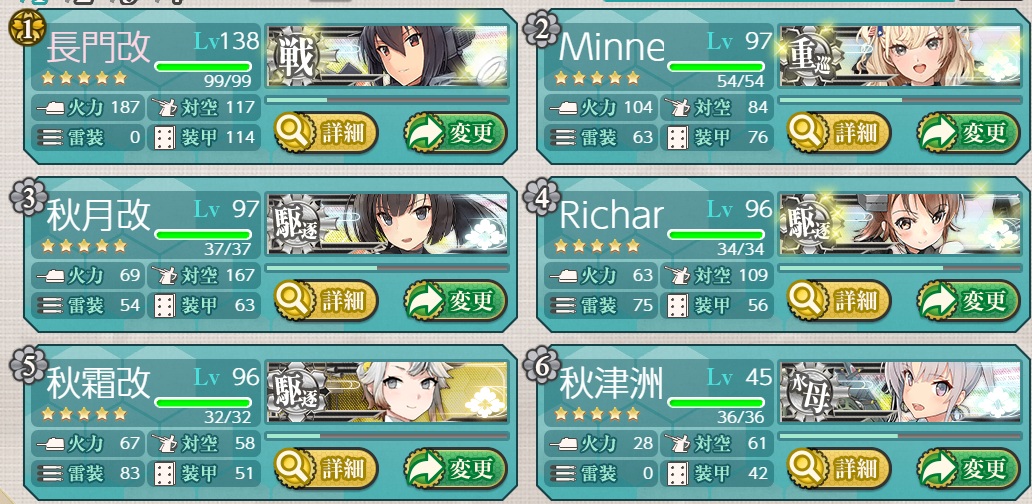The height and width of the screenshot is (504, 1032).
Task: Change the Richar ship via 変更
Action: [x=968, y=300]
